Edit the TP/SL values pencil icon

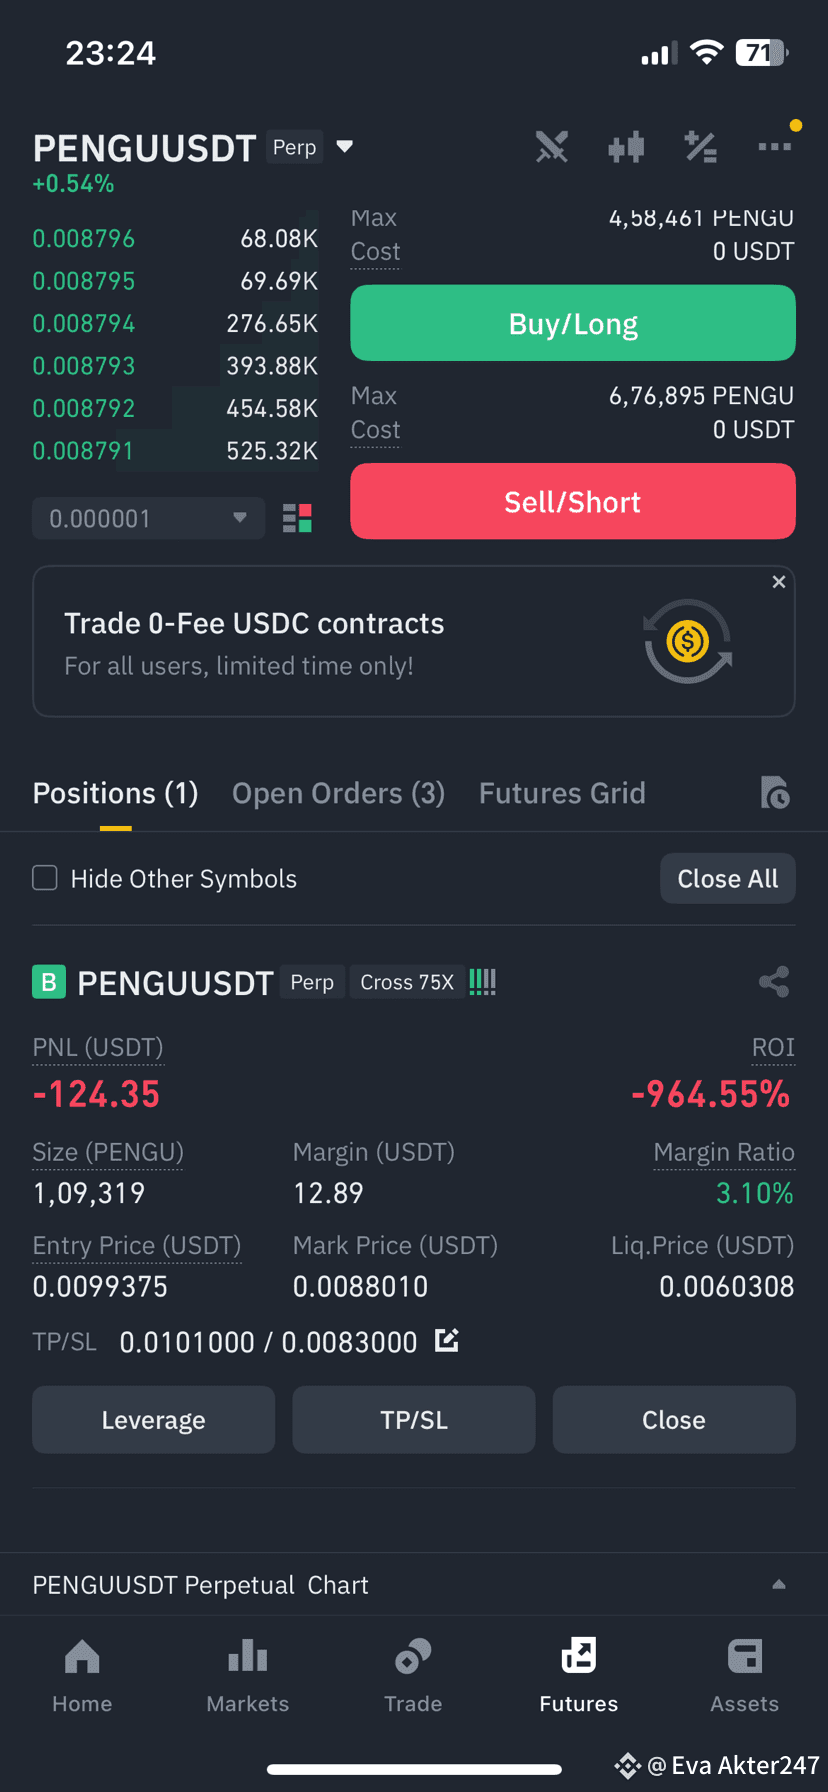tap(447, 1340)
